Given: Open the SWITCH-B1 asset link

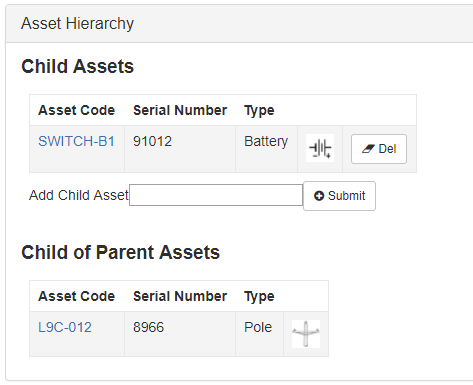Looking at the screenshot, I should pyautogui.click(x=76, y=141).
